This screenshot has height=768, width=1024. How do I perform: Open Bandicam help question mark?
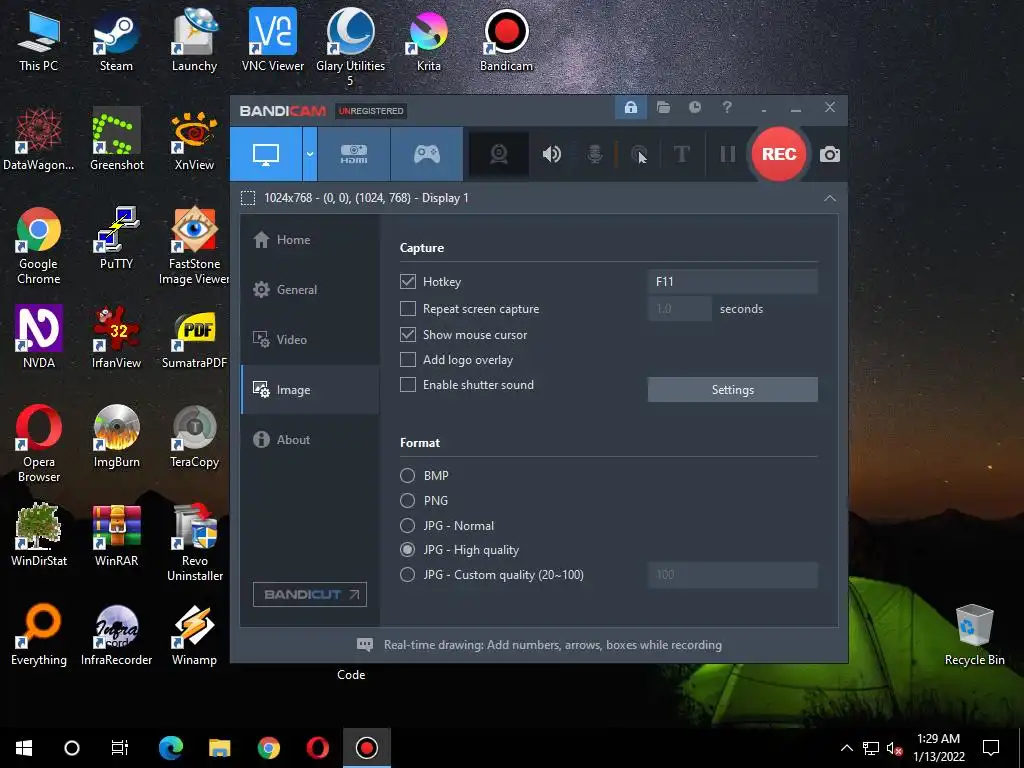click(727, 108)
